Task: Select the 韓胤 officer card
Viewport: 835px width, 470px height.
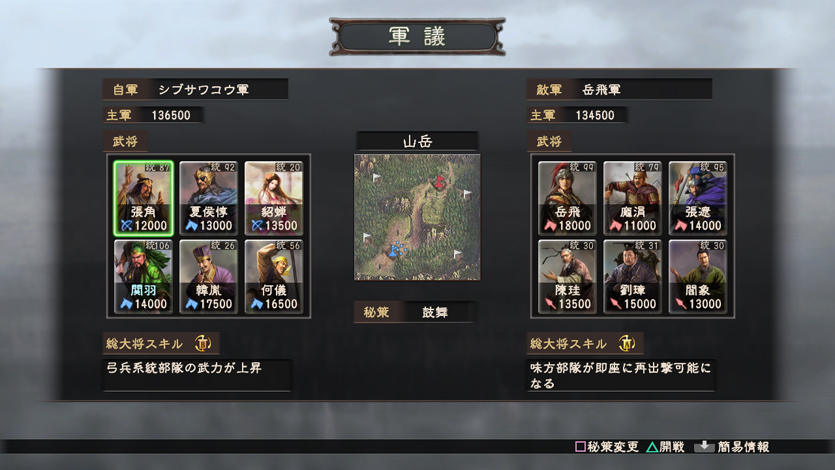Action: [208, 276]
